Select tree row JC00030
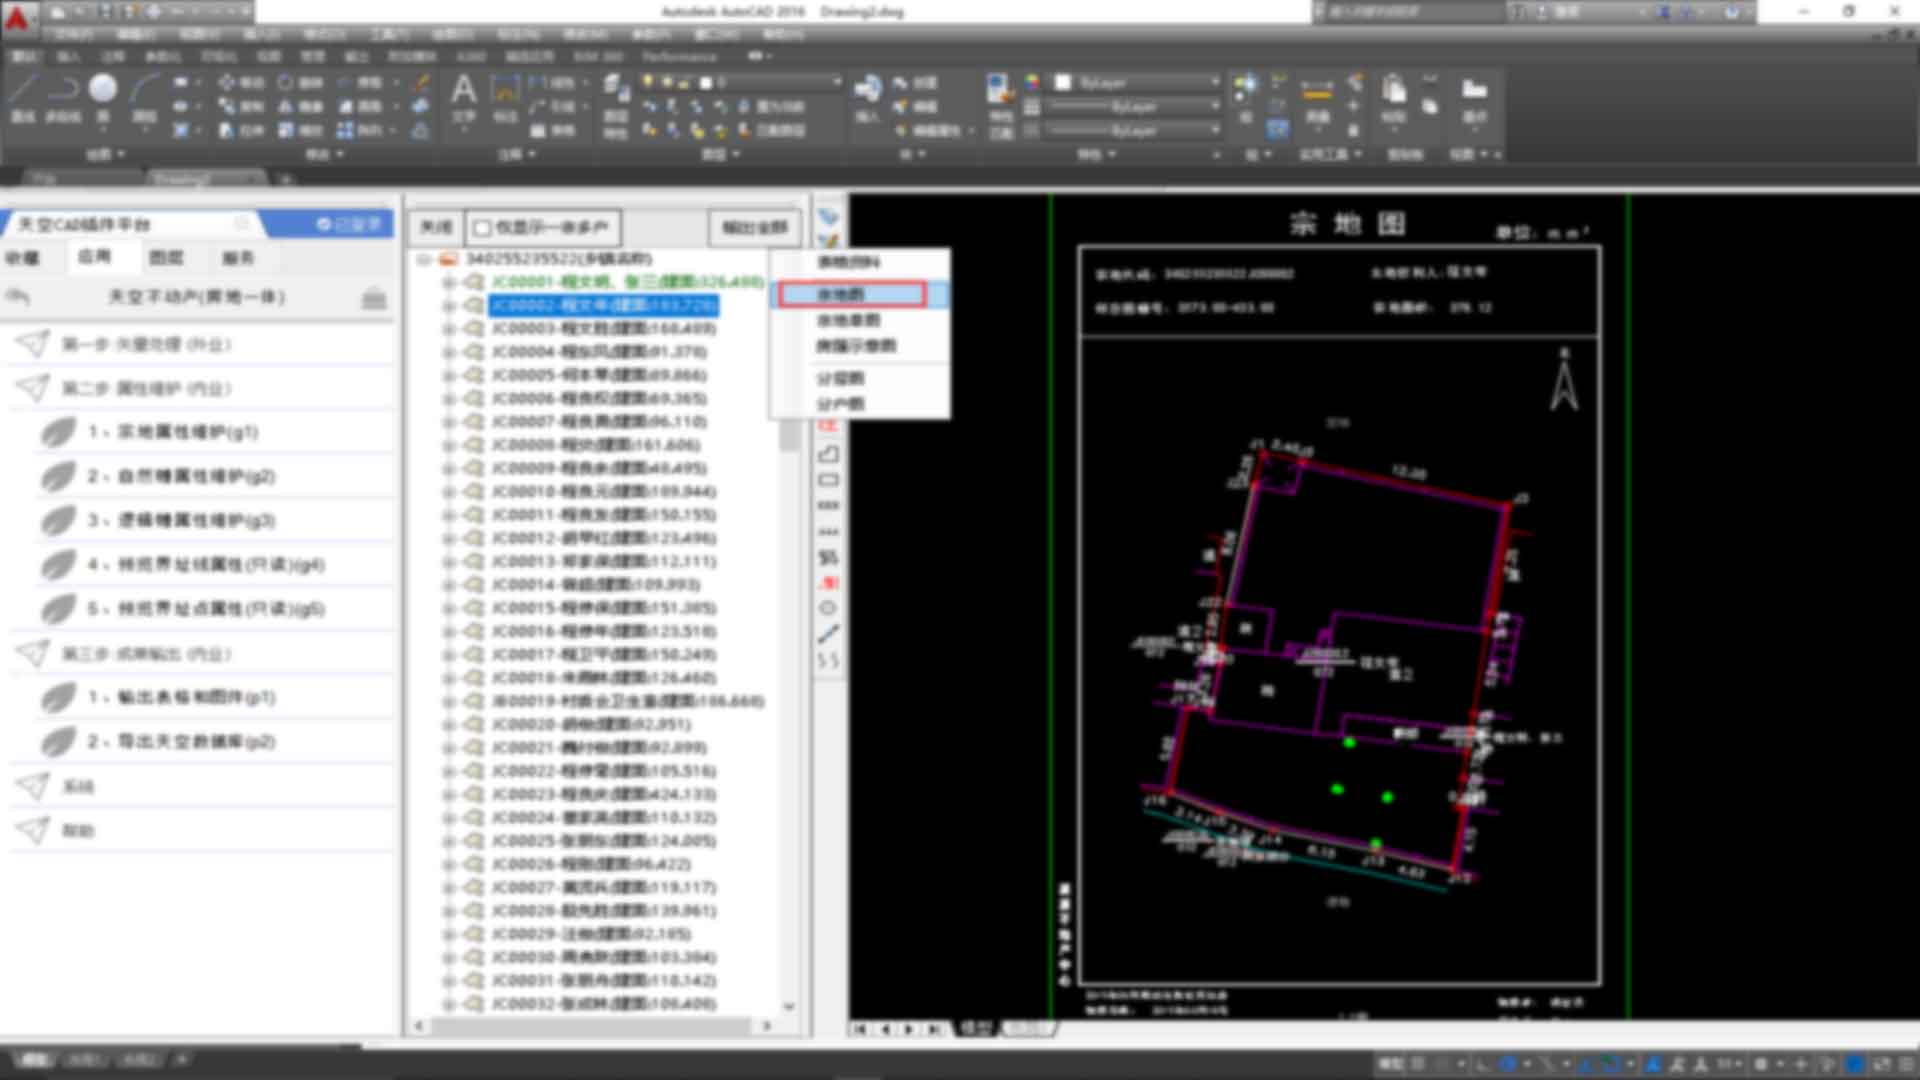The image size is (1920, 1080). pos(603,958)
